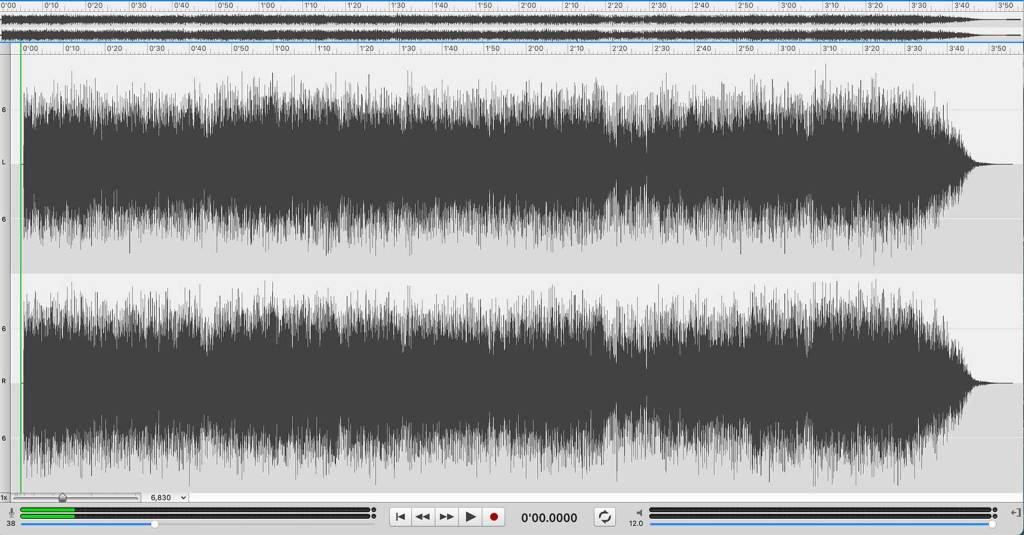Toggle loop playback
Image resolution: width=1024 pixels, height=535 pixels.
tap(605, 517)
